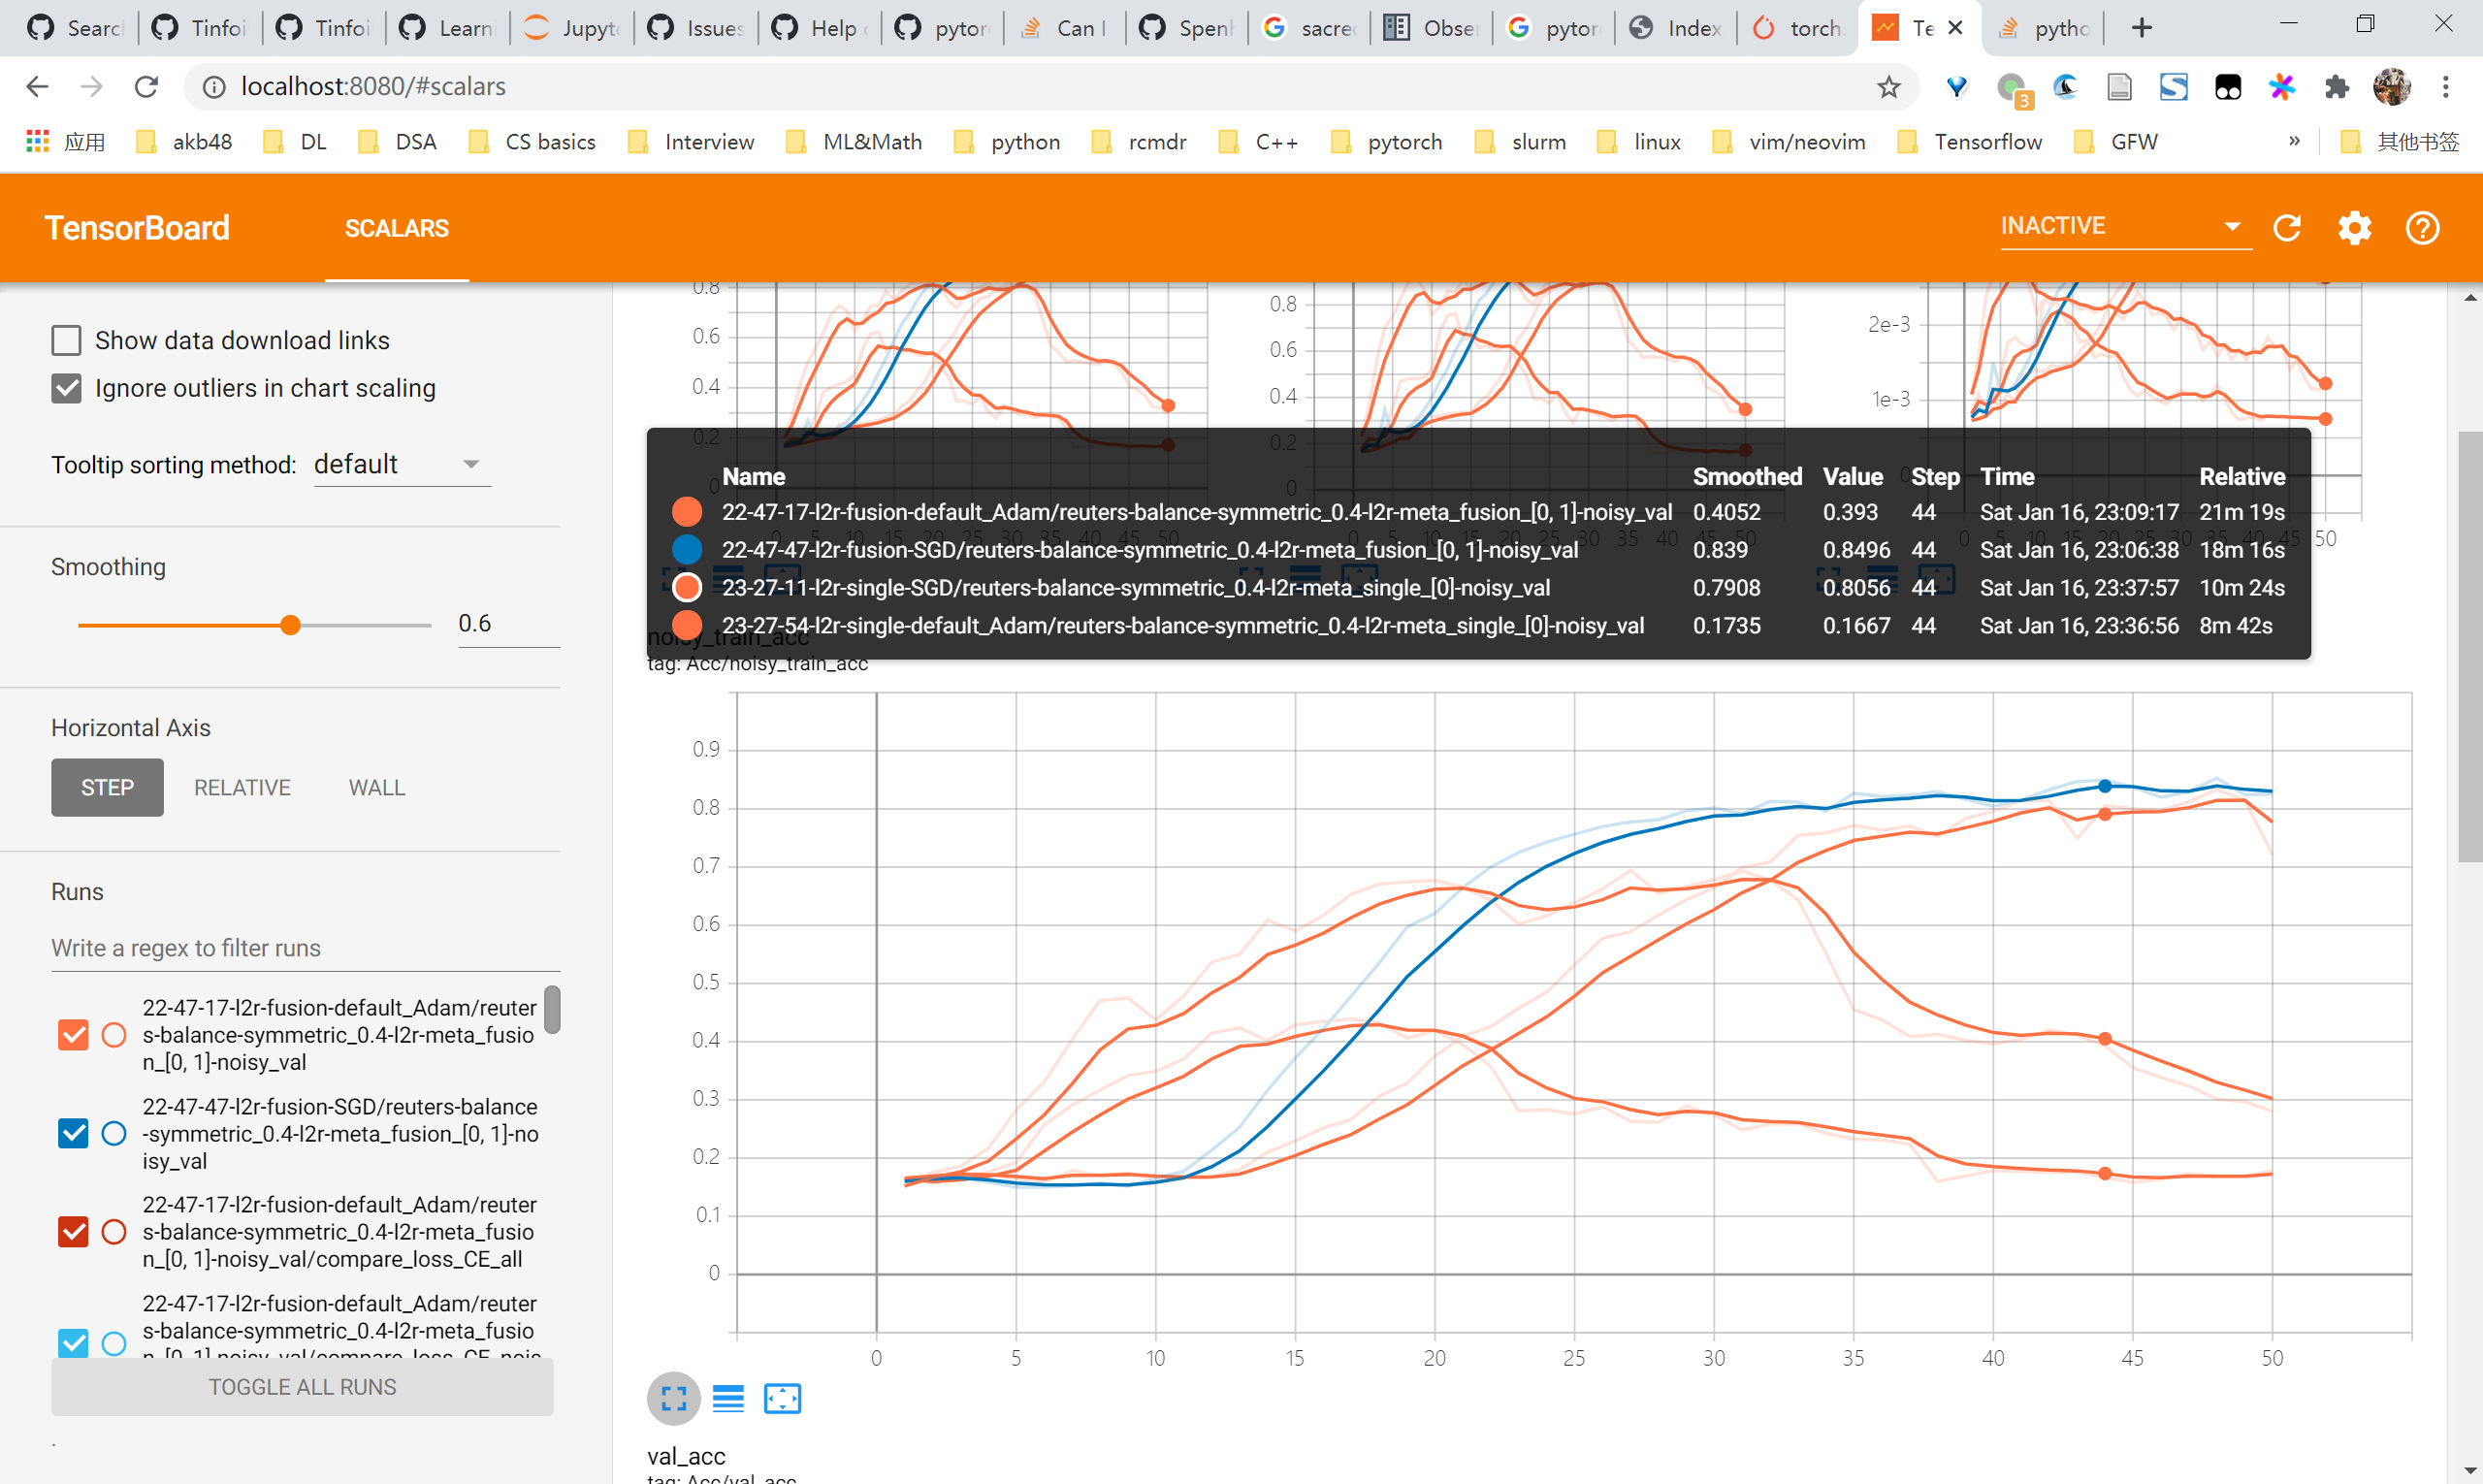Focus the regex filter runs field
Image resolution: width=2483 pixels, height=1484 pixels.
[305, 948]
